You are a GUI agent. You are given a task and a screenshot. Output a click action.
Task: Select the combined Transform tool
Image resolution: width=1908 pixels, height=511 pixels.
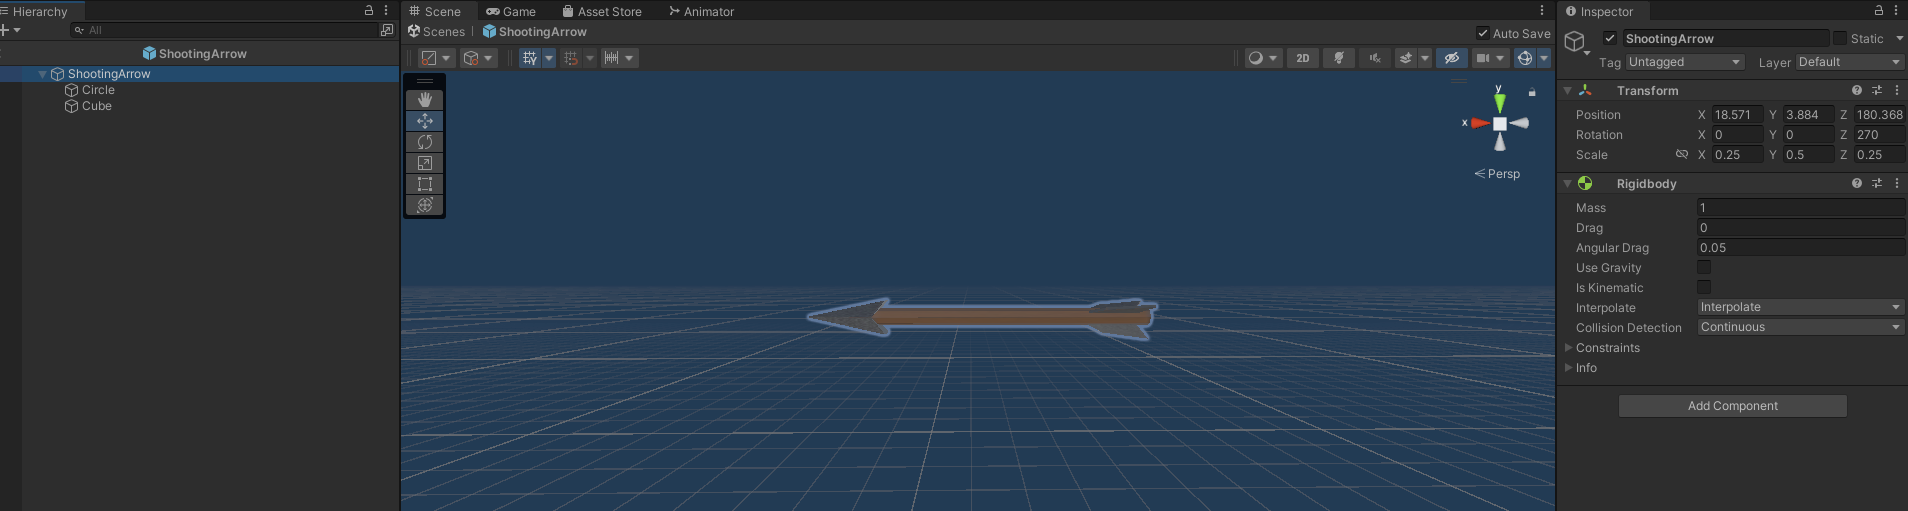[x=425, y=205]
